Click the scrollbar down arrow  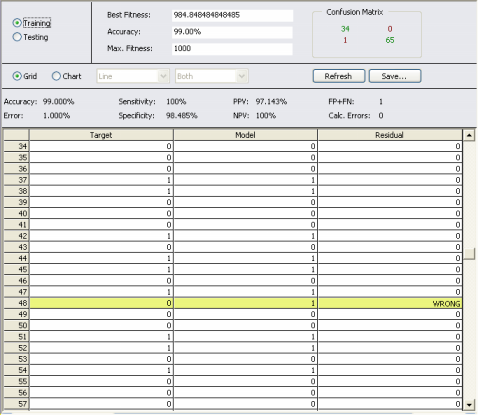coord(469,405)
